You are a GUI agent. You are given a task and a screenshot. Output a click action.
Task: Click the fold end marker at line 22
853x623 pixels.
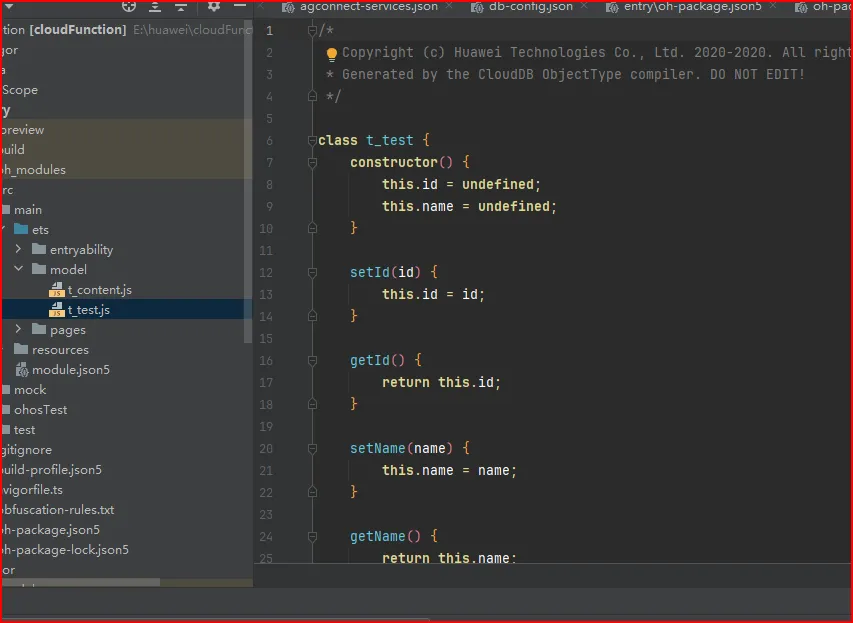[312, 492]
